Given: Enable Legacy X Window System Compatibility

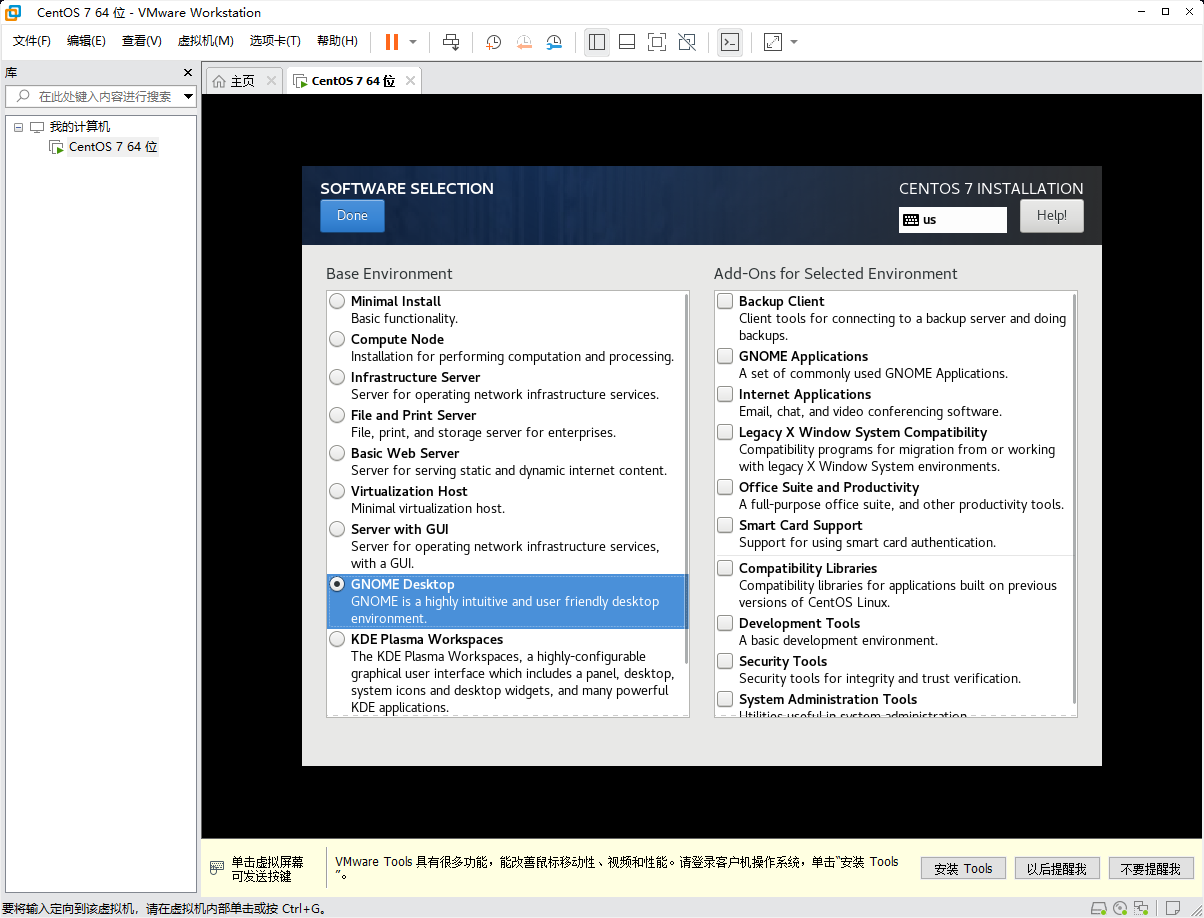Looking at the screenshot, I should 725,432.
